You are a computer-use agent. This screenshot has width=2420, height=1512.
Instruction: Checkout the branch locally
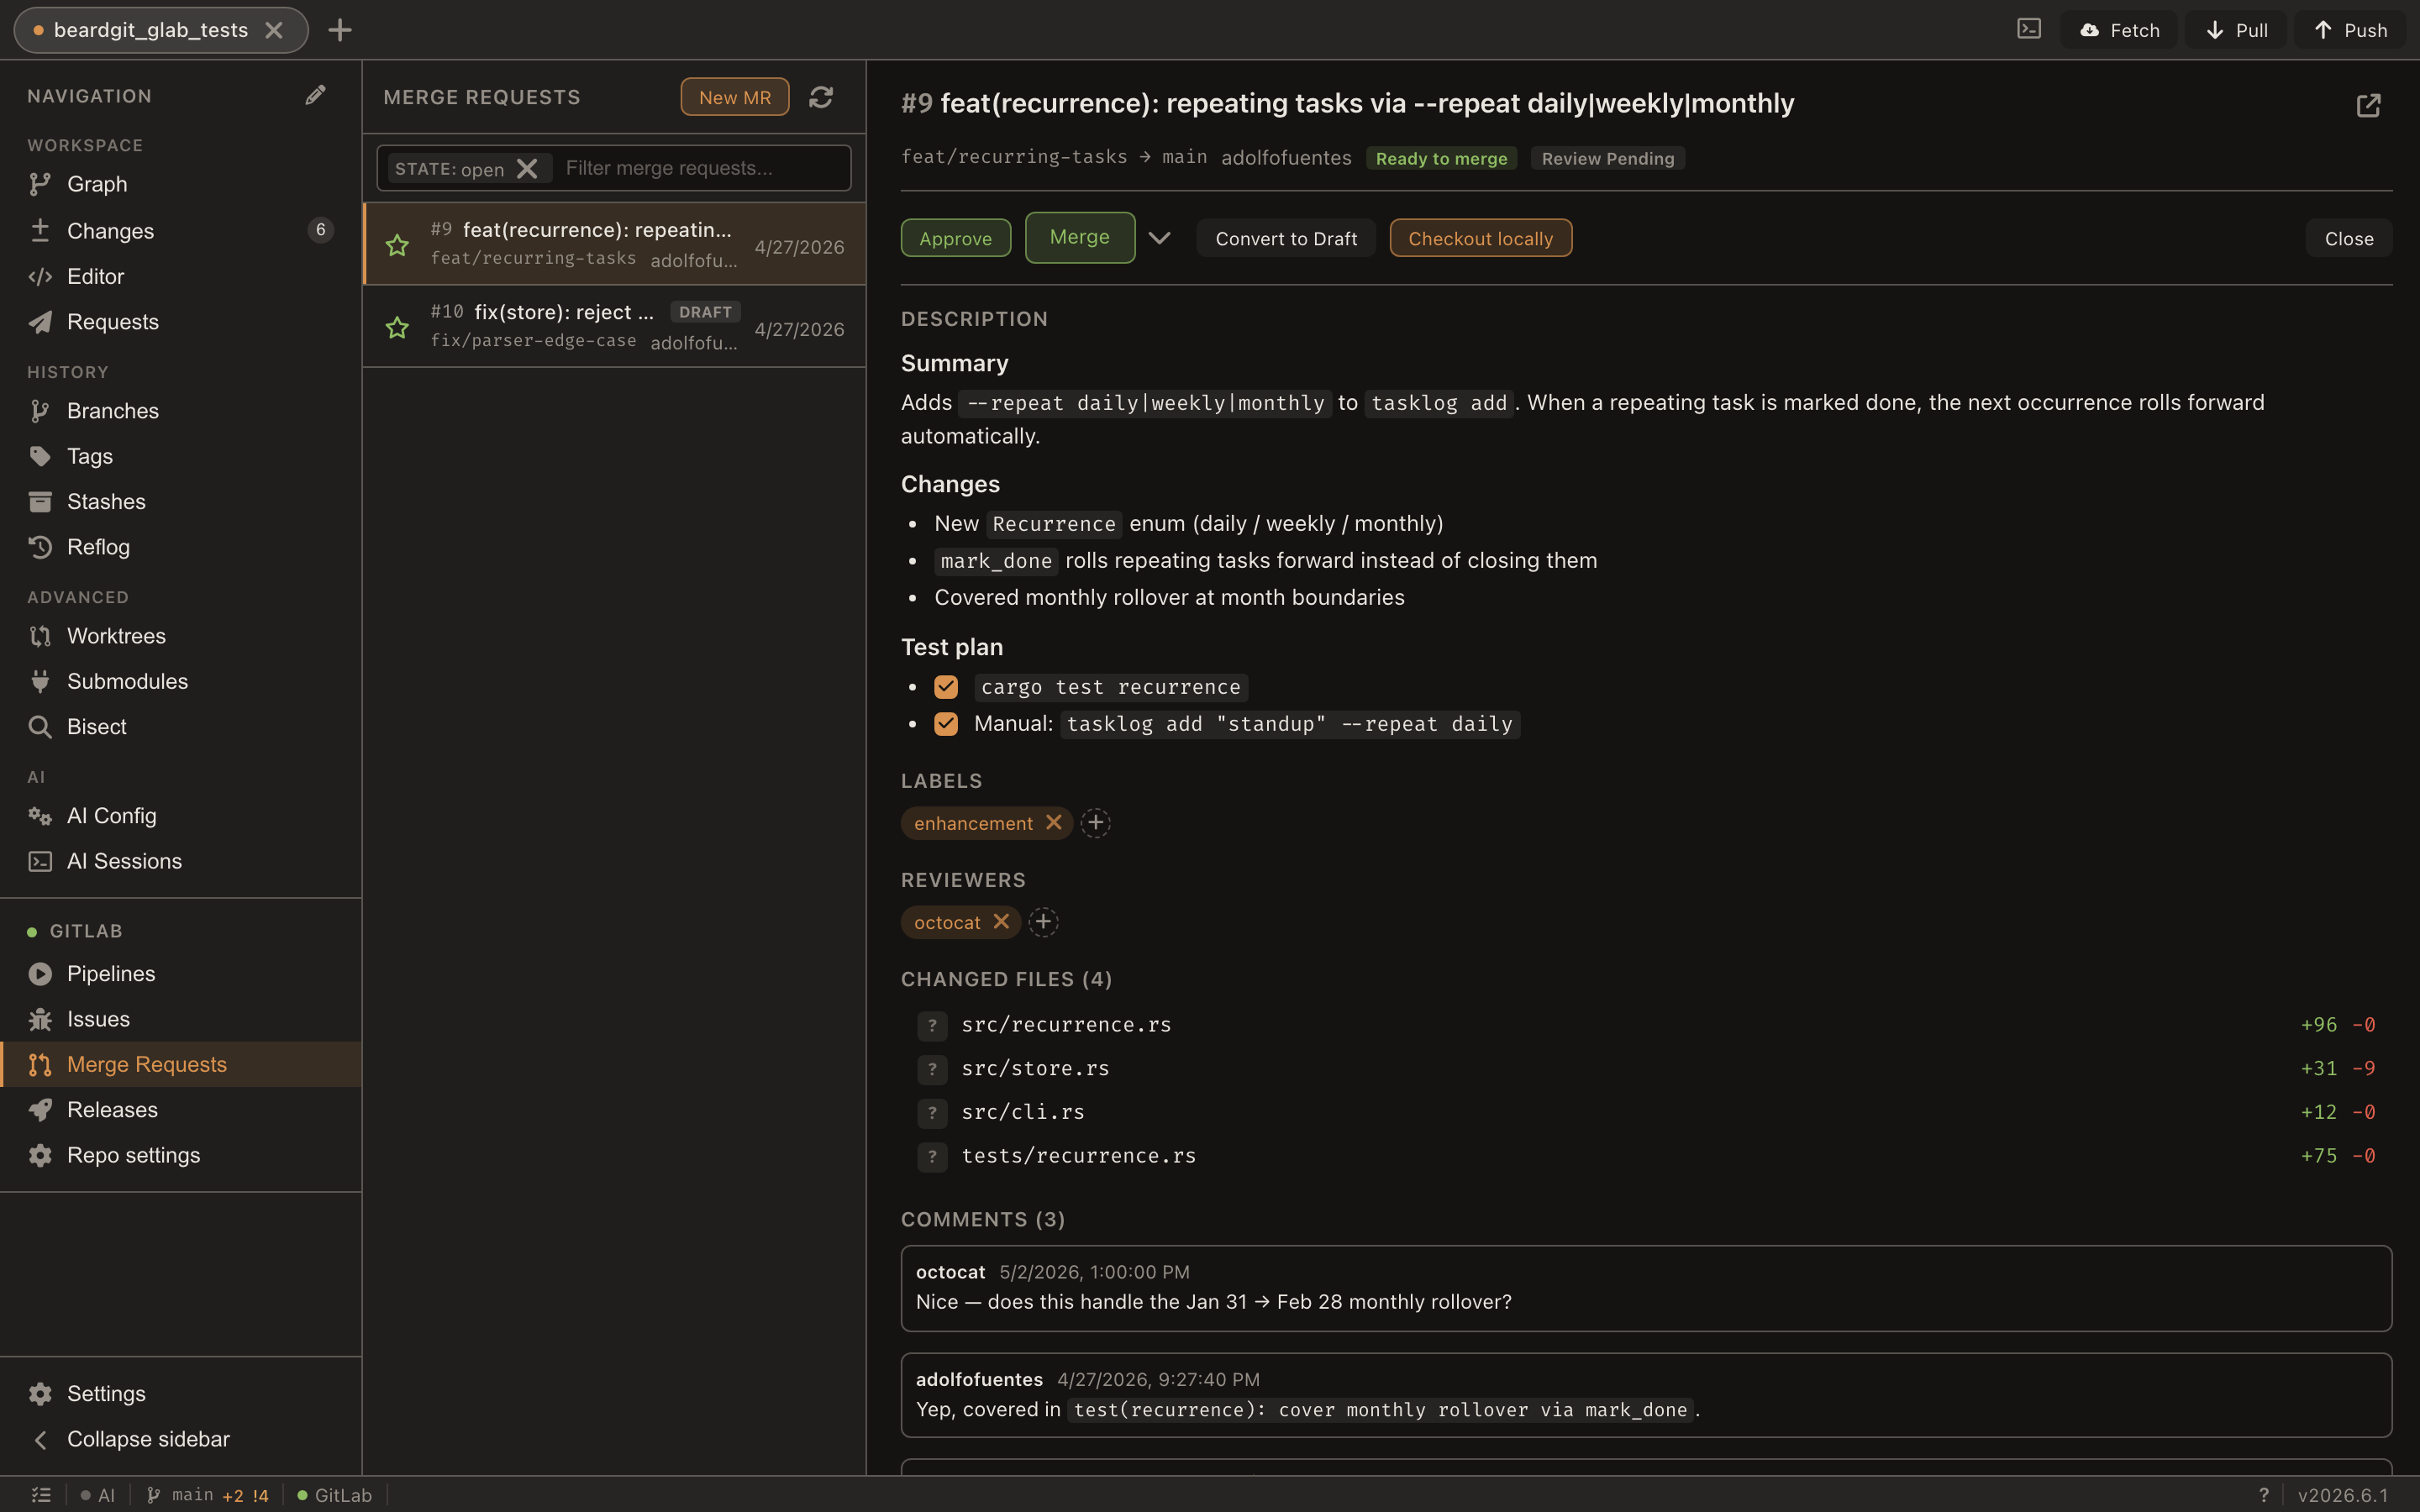pyautogui.click(x=1481, y=238)
